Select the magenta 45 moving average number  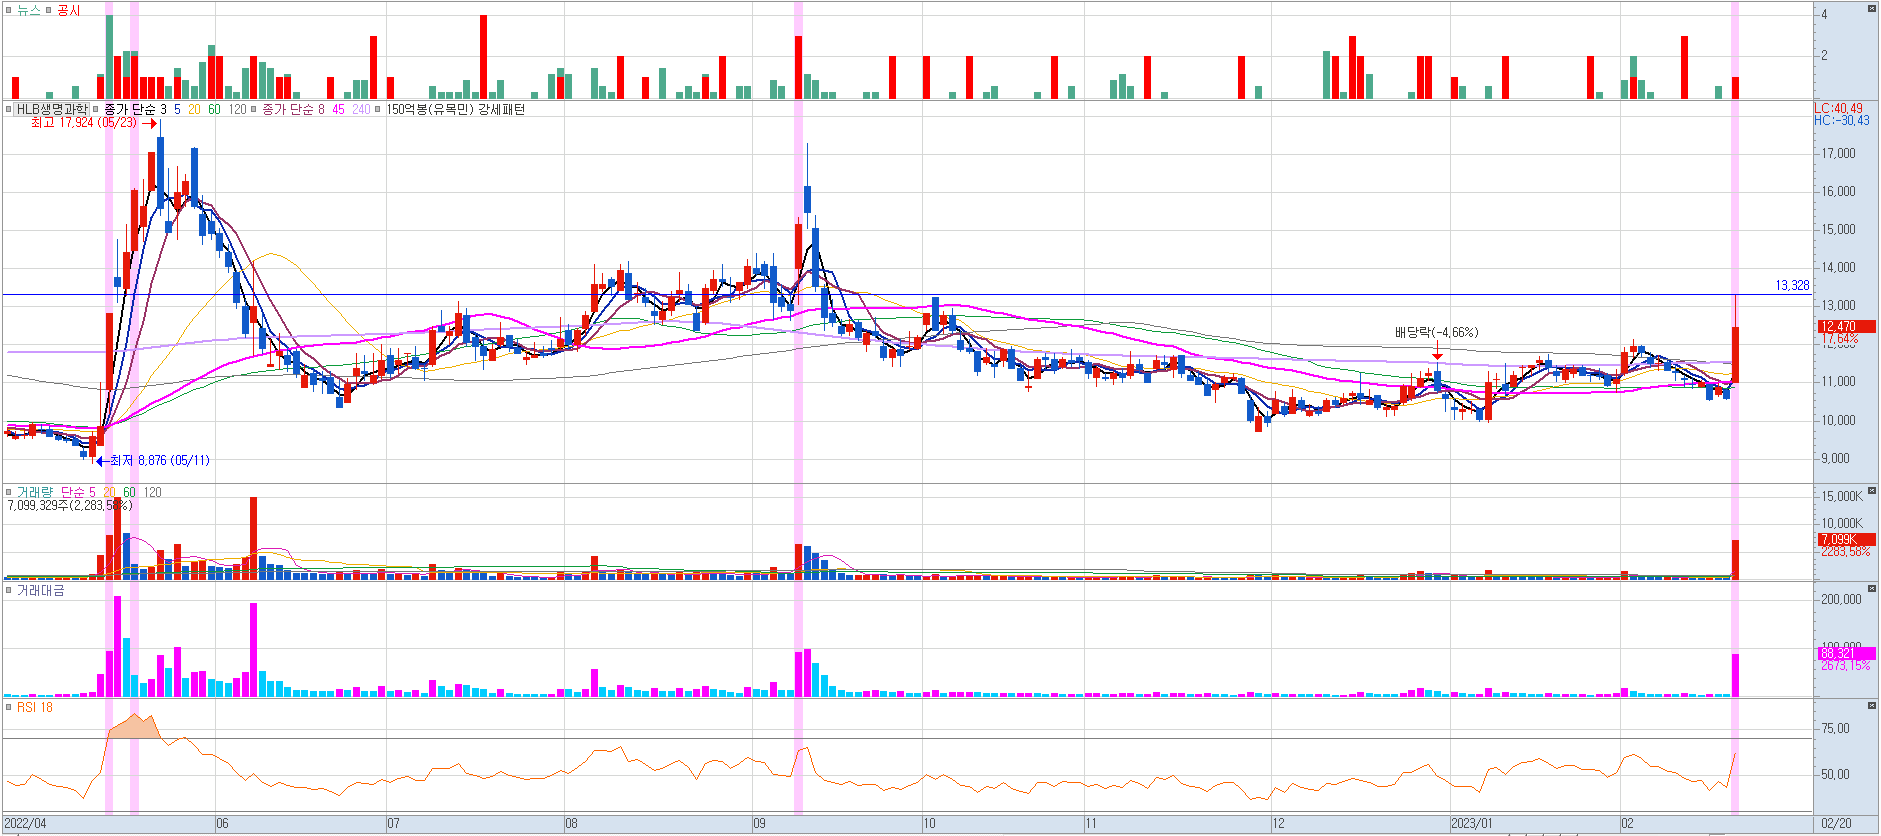(x=338, y=109)
